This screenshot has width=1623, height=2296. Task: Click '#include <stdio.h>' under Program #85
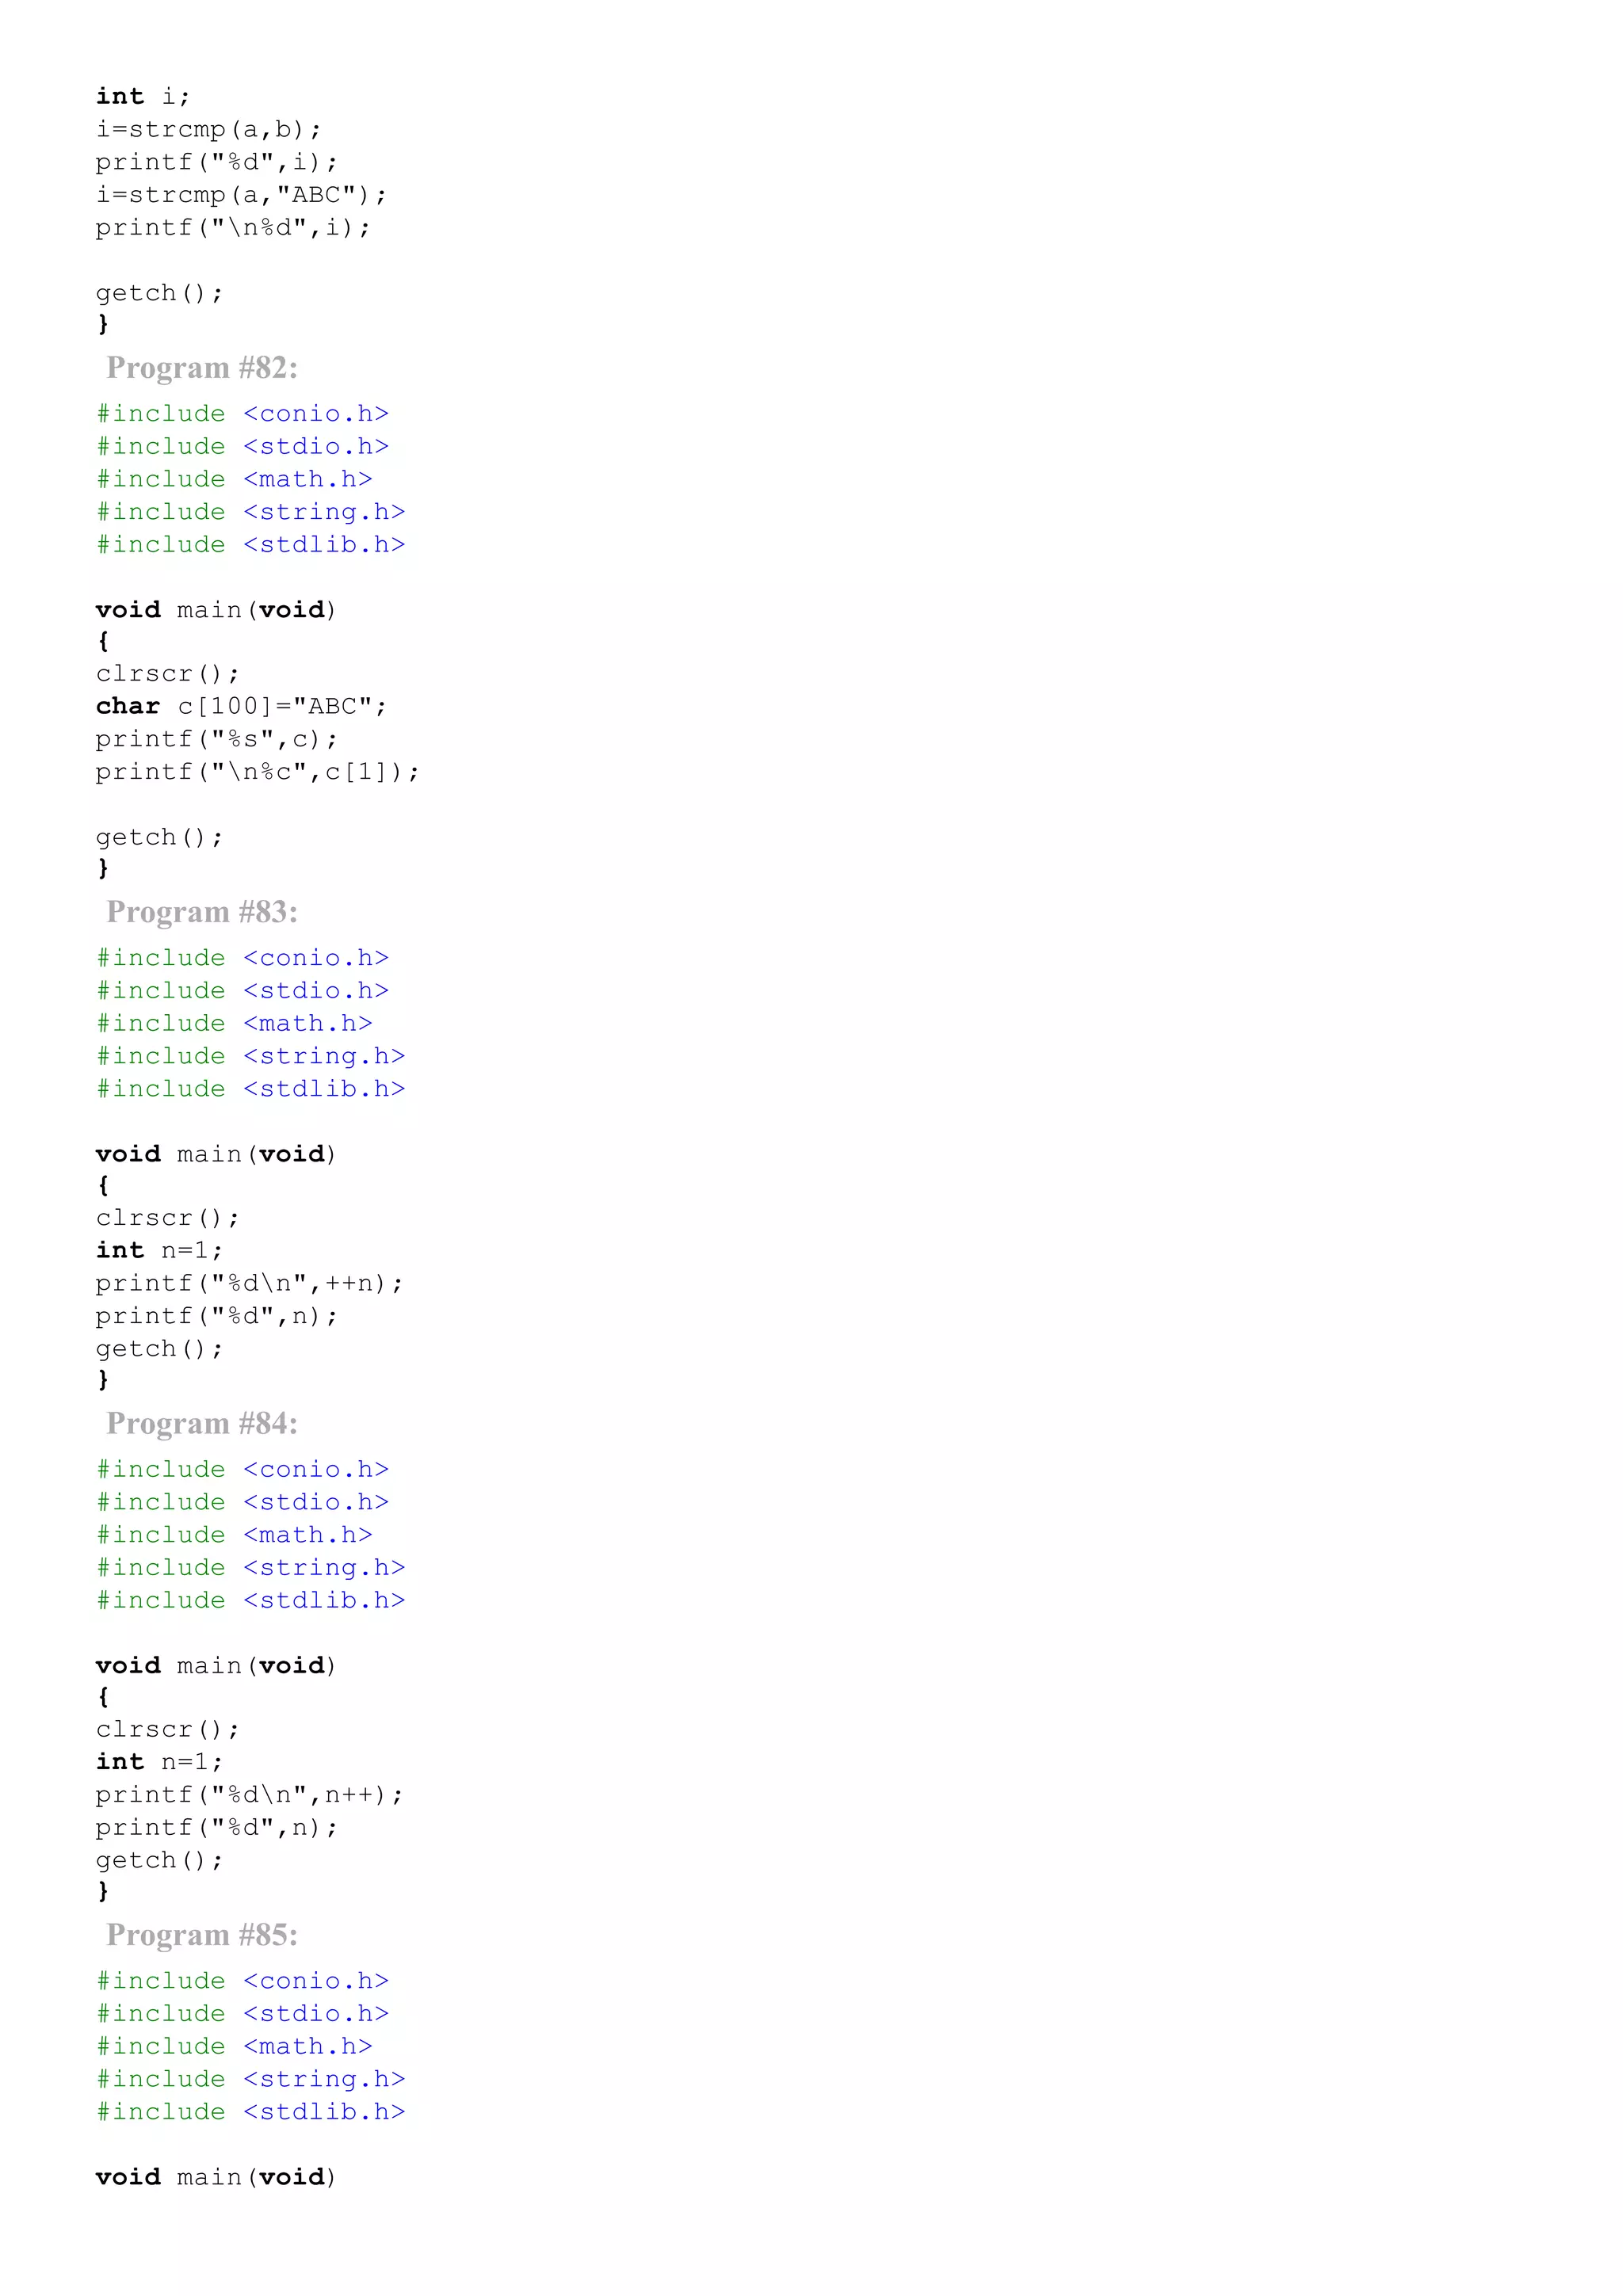pos(243,2014)
